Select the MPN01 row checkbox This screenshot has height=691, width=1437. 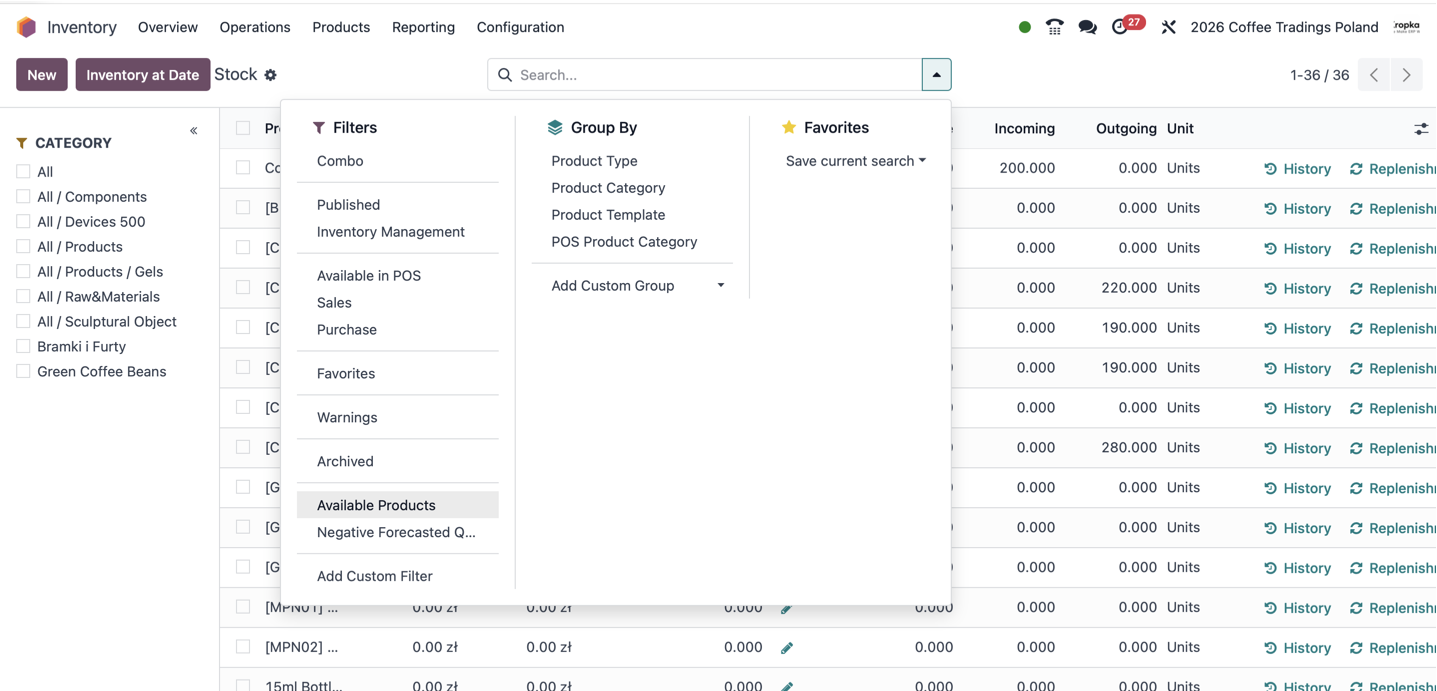tap(243, 607)
